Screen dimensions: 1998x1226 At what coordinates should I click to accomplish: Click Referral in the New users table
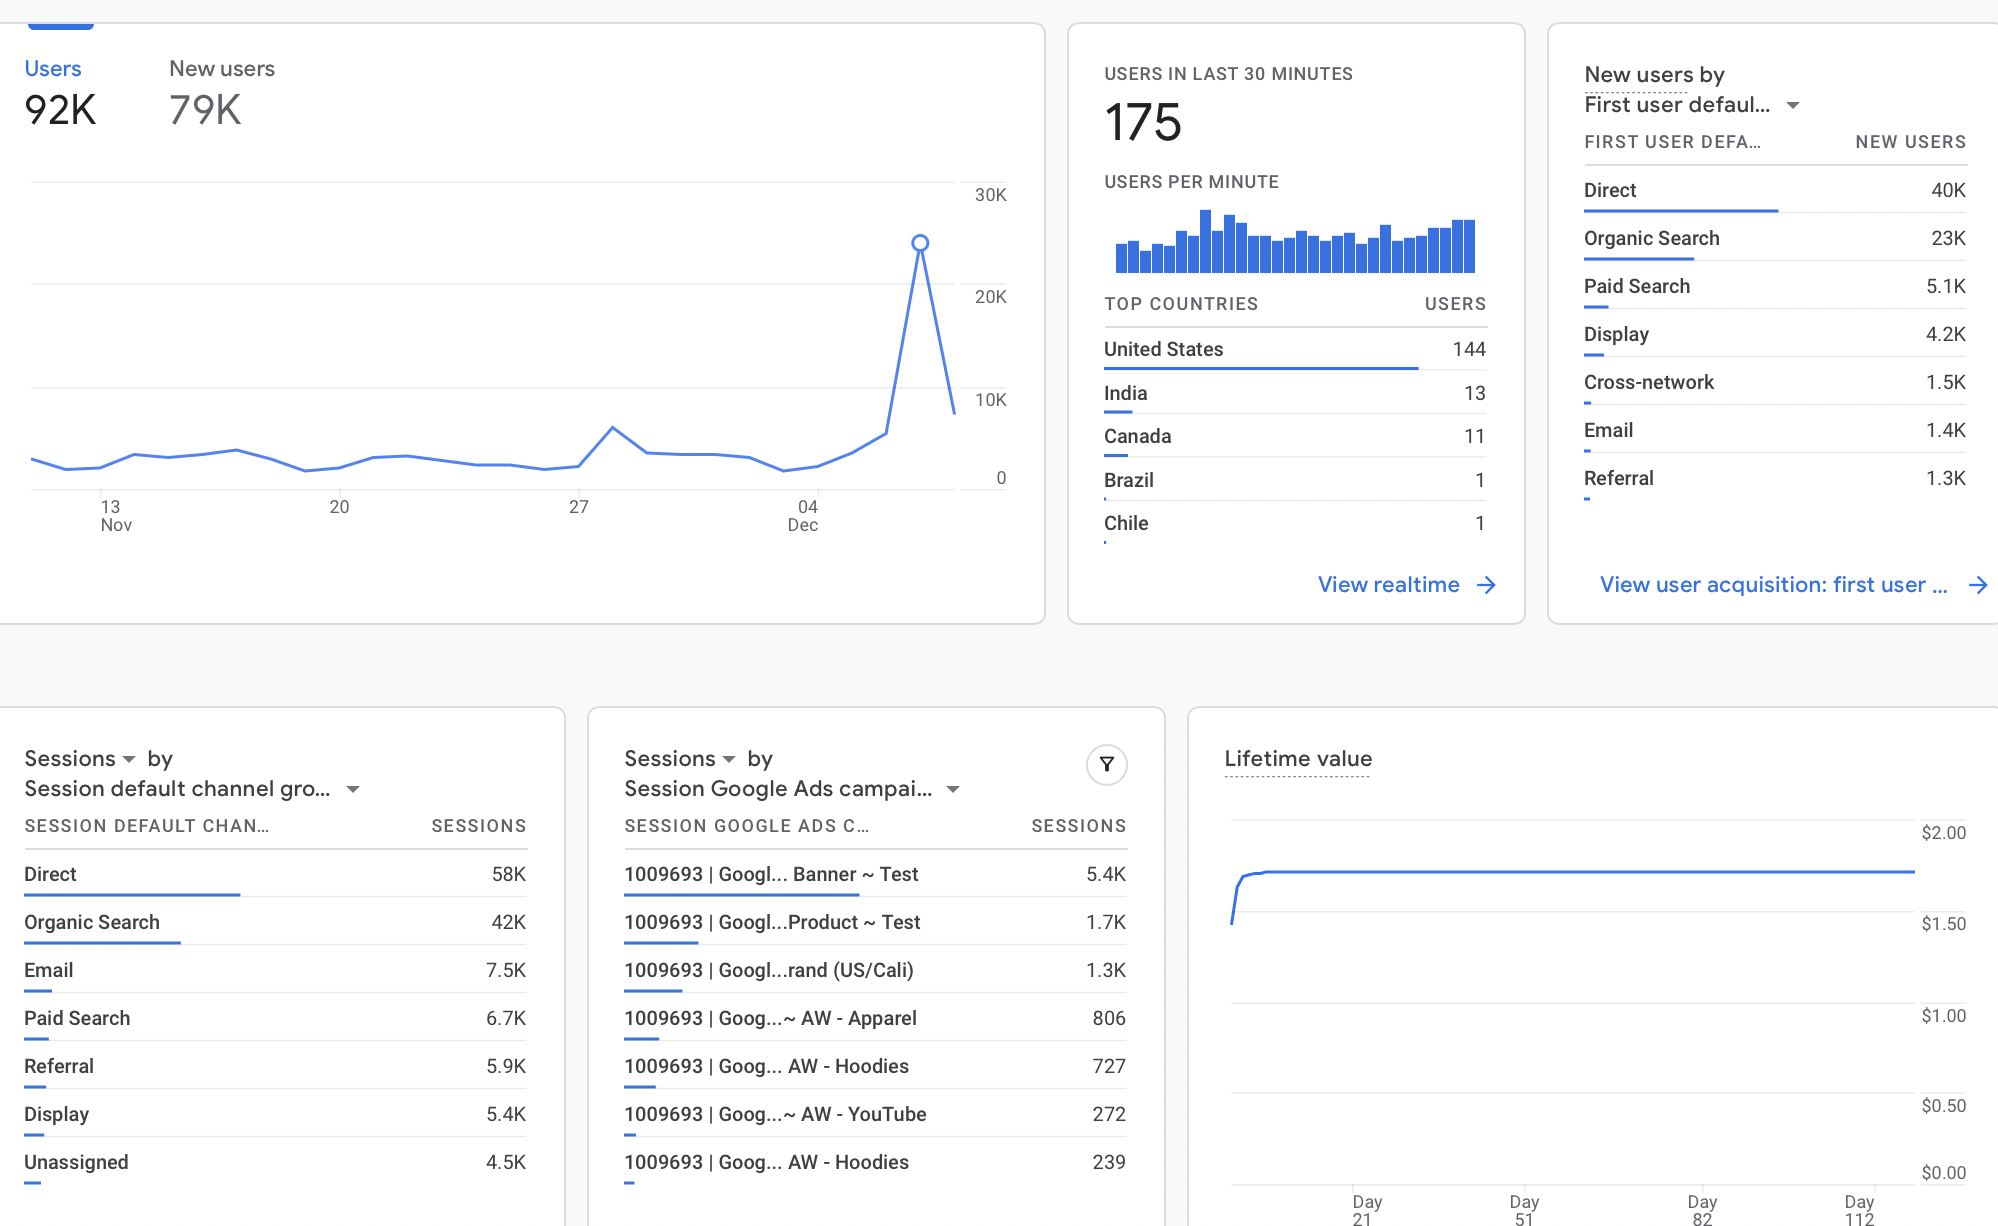point(1775,478)
